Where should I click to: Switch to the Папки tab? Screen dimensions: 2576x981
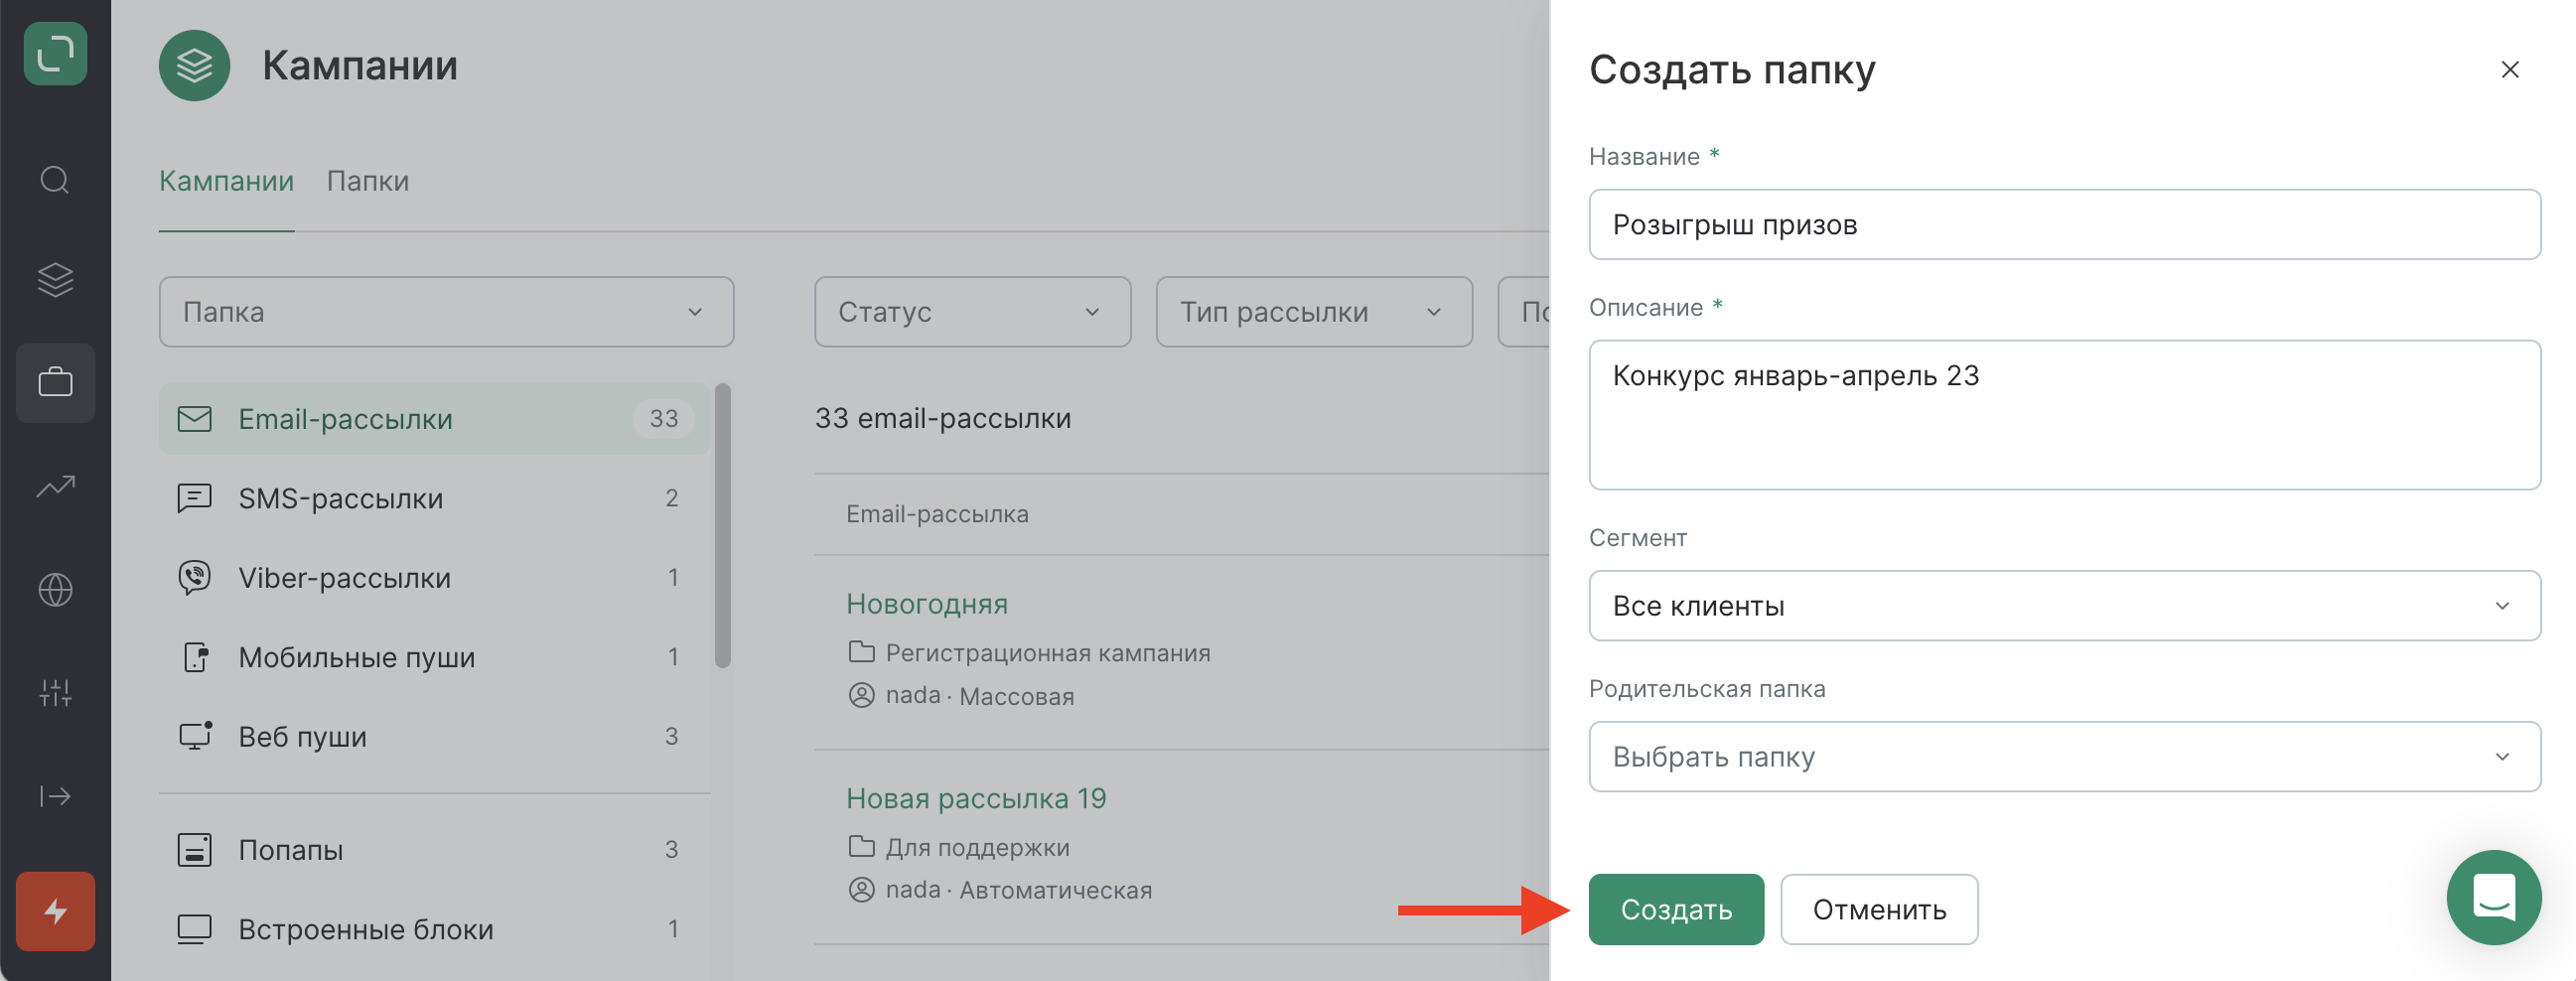(368, 181)
